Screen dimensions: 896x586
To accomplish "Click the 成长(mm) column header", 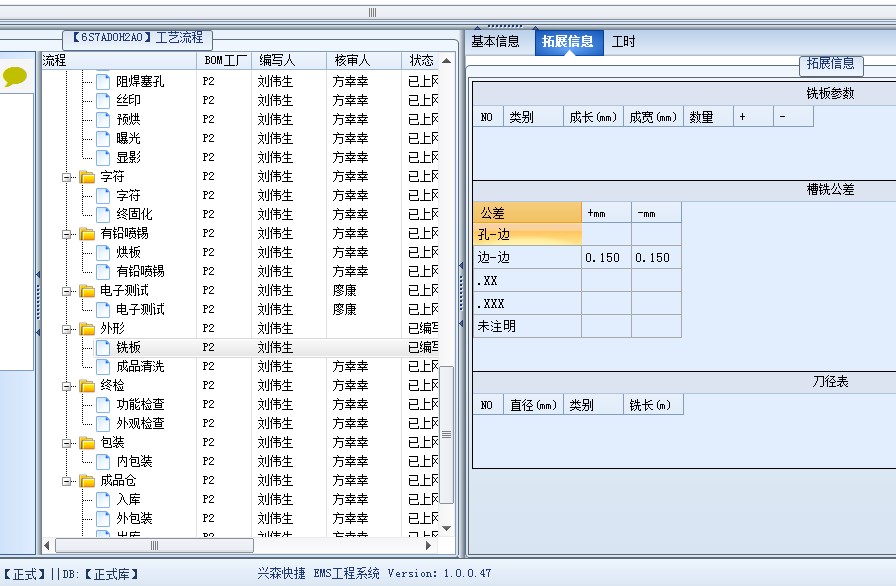I will pyautogui.click(x=593, y=117).
